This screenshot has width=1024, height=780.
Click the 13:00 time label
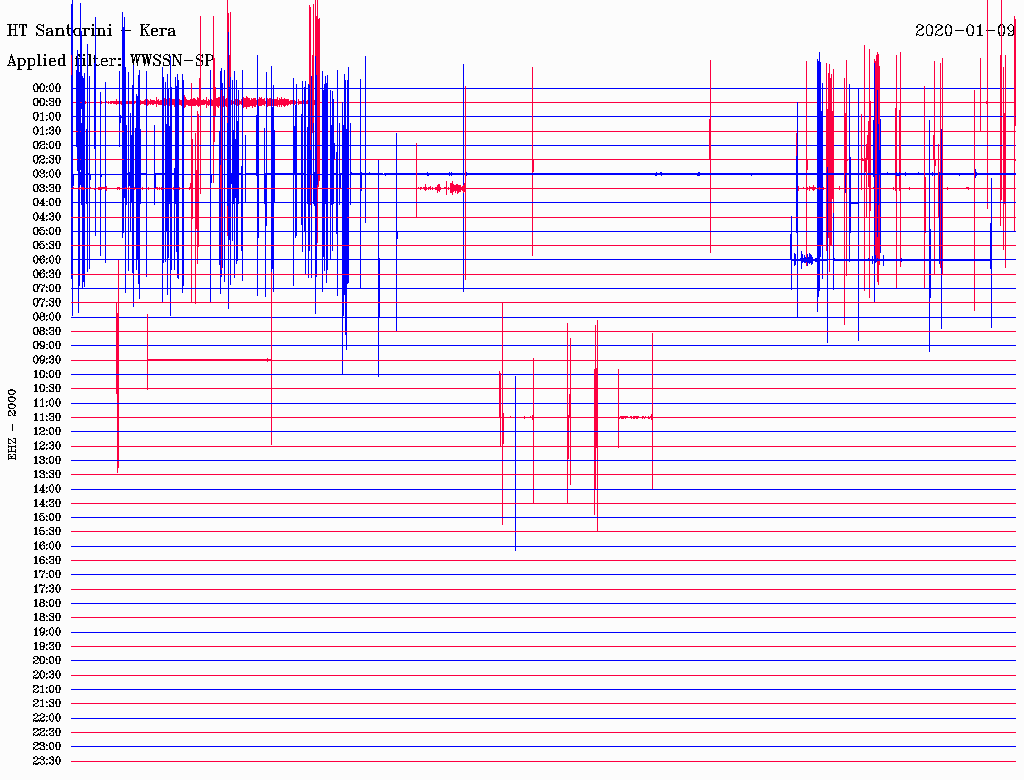(47, 461)
